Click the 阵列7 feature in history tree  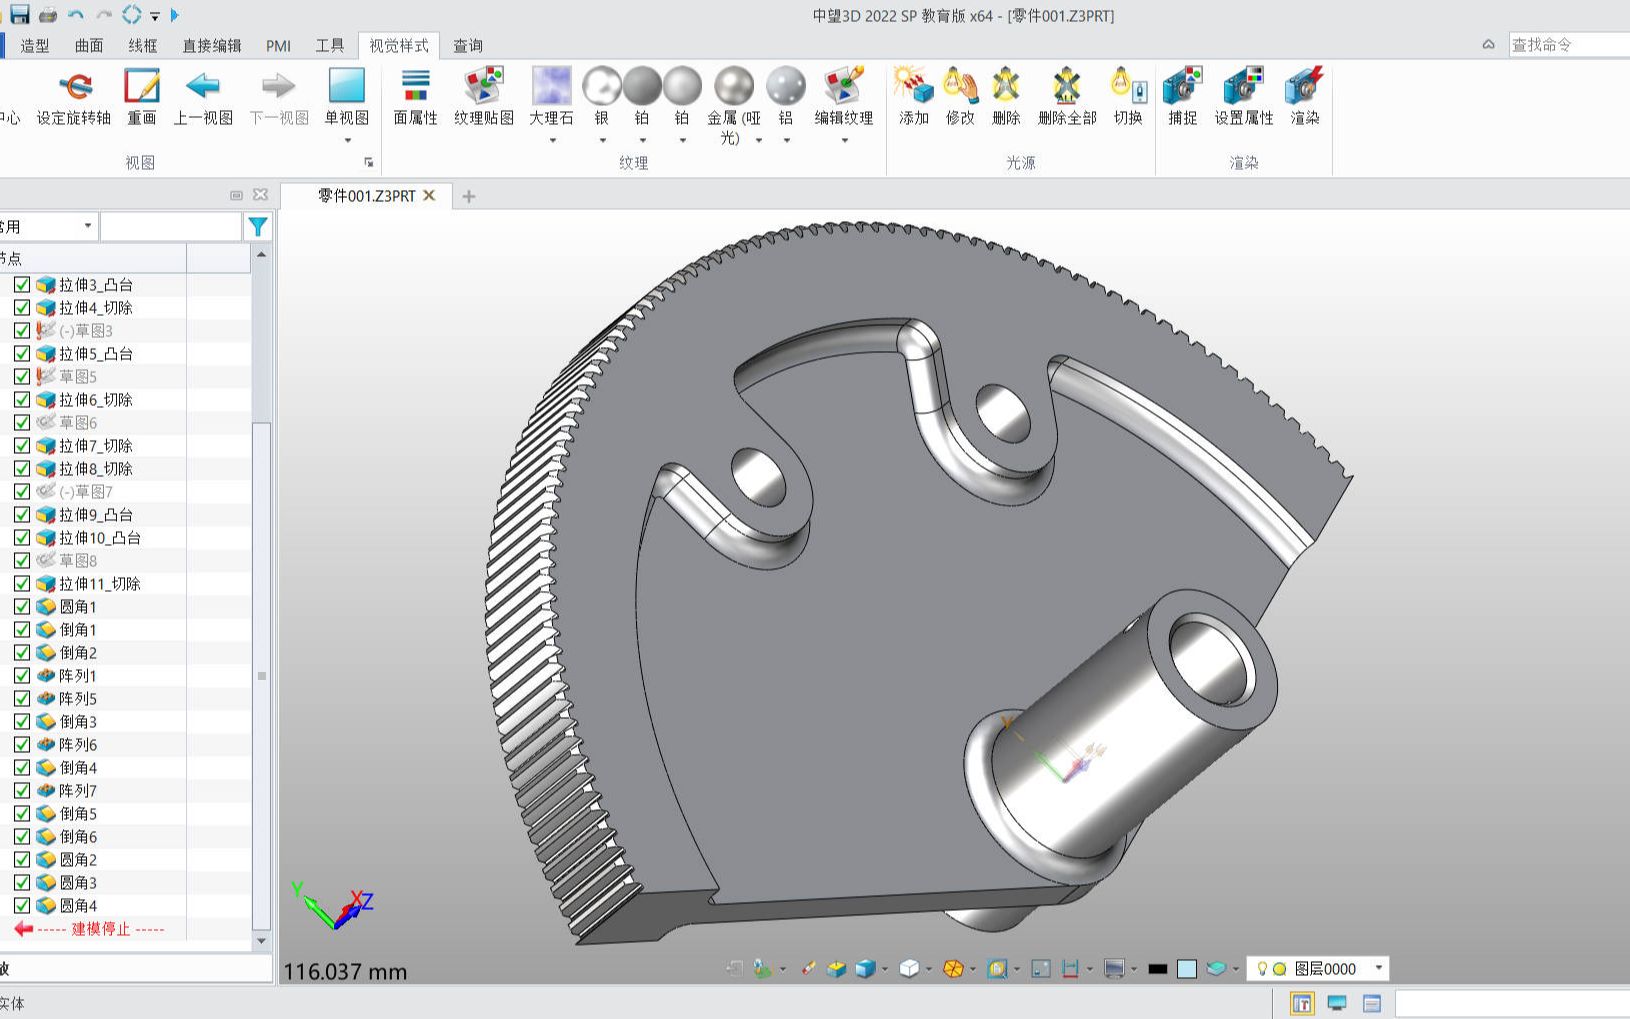78,791
